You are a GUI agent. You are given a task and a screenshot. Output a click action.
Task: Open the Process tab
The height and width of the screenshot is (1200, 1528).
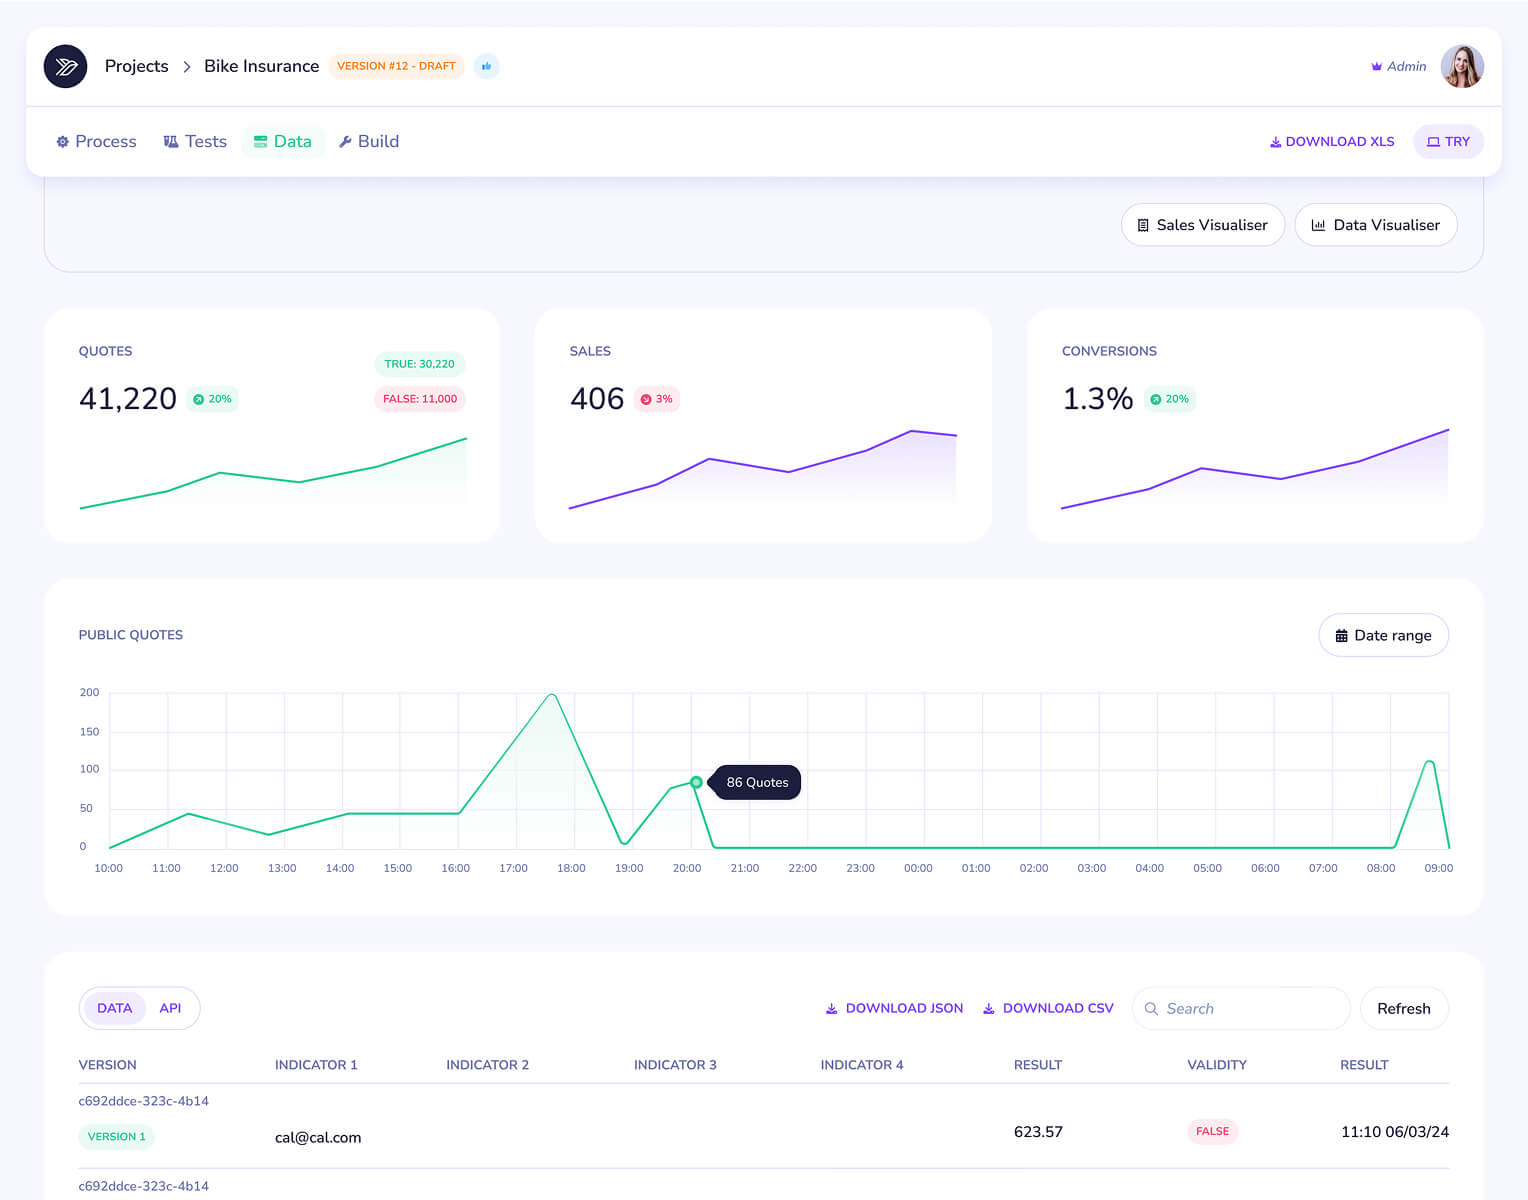point(96,142)
